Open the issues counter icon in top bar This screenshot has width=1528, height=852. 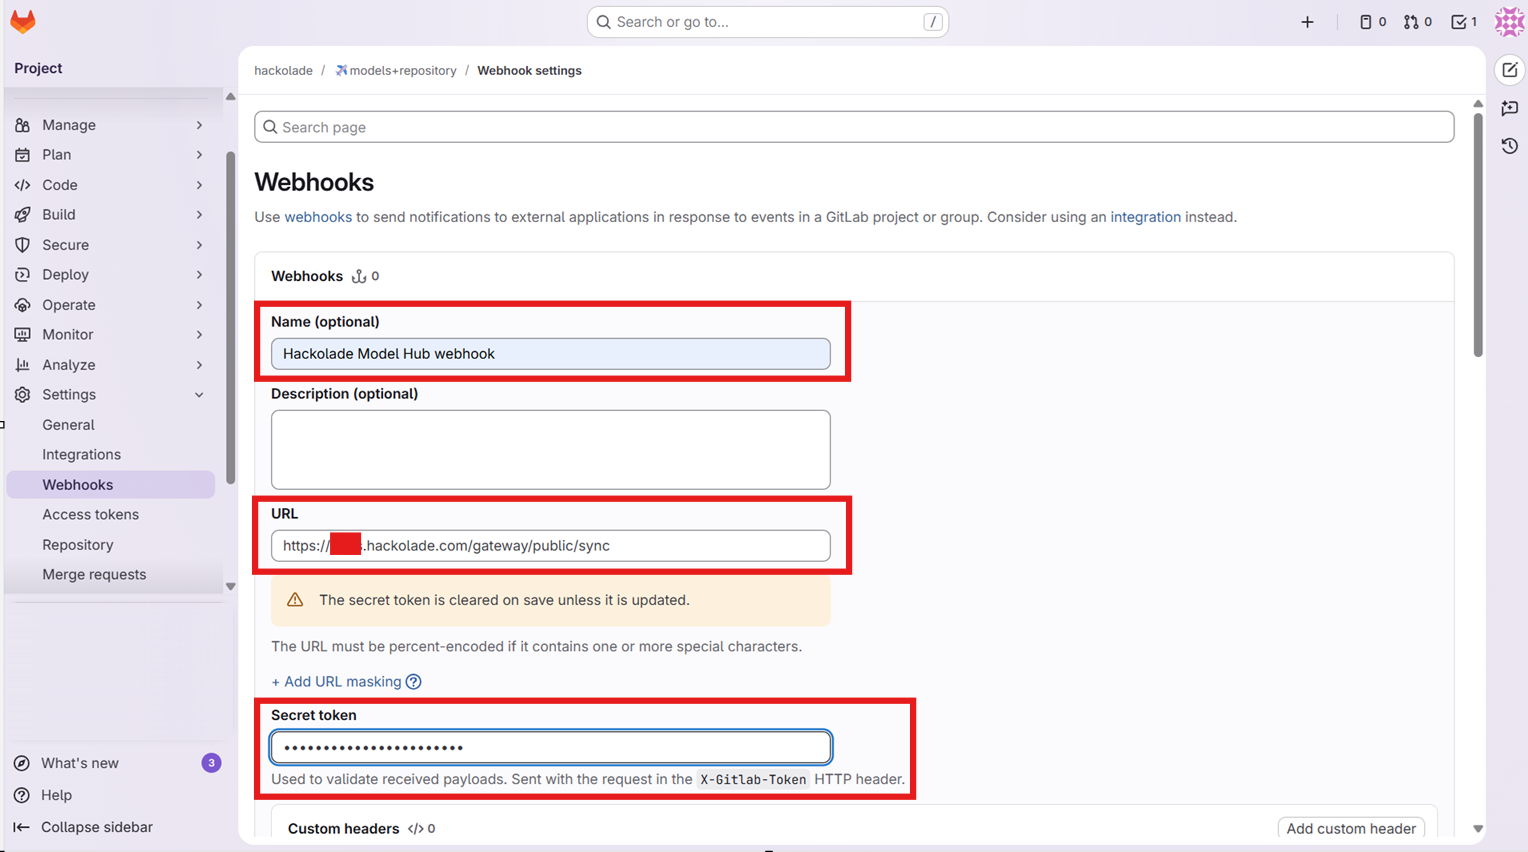coord(1366,21)
